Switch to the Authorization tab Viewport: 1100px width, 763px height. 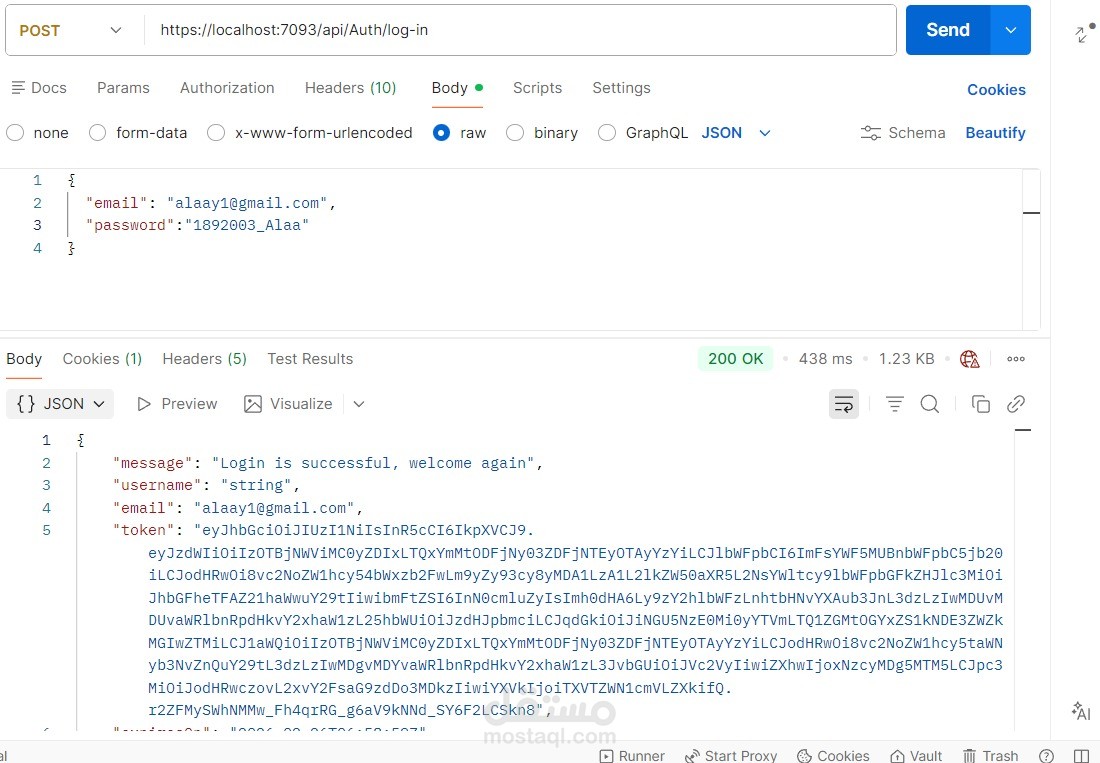tap(227, 88)
